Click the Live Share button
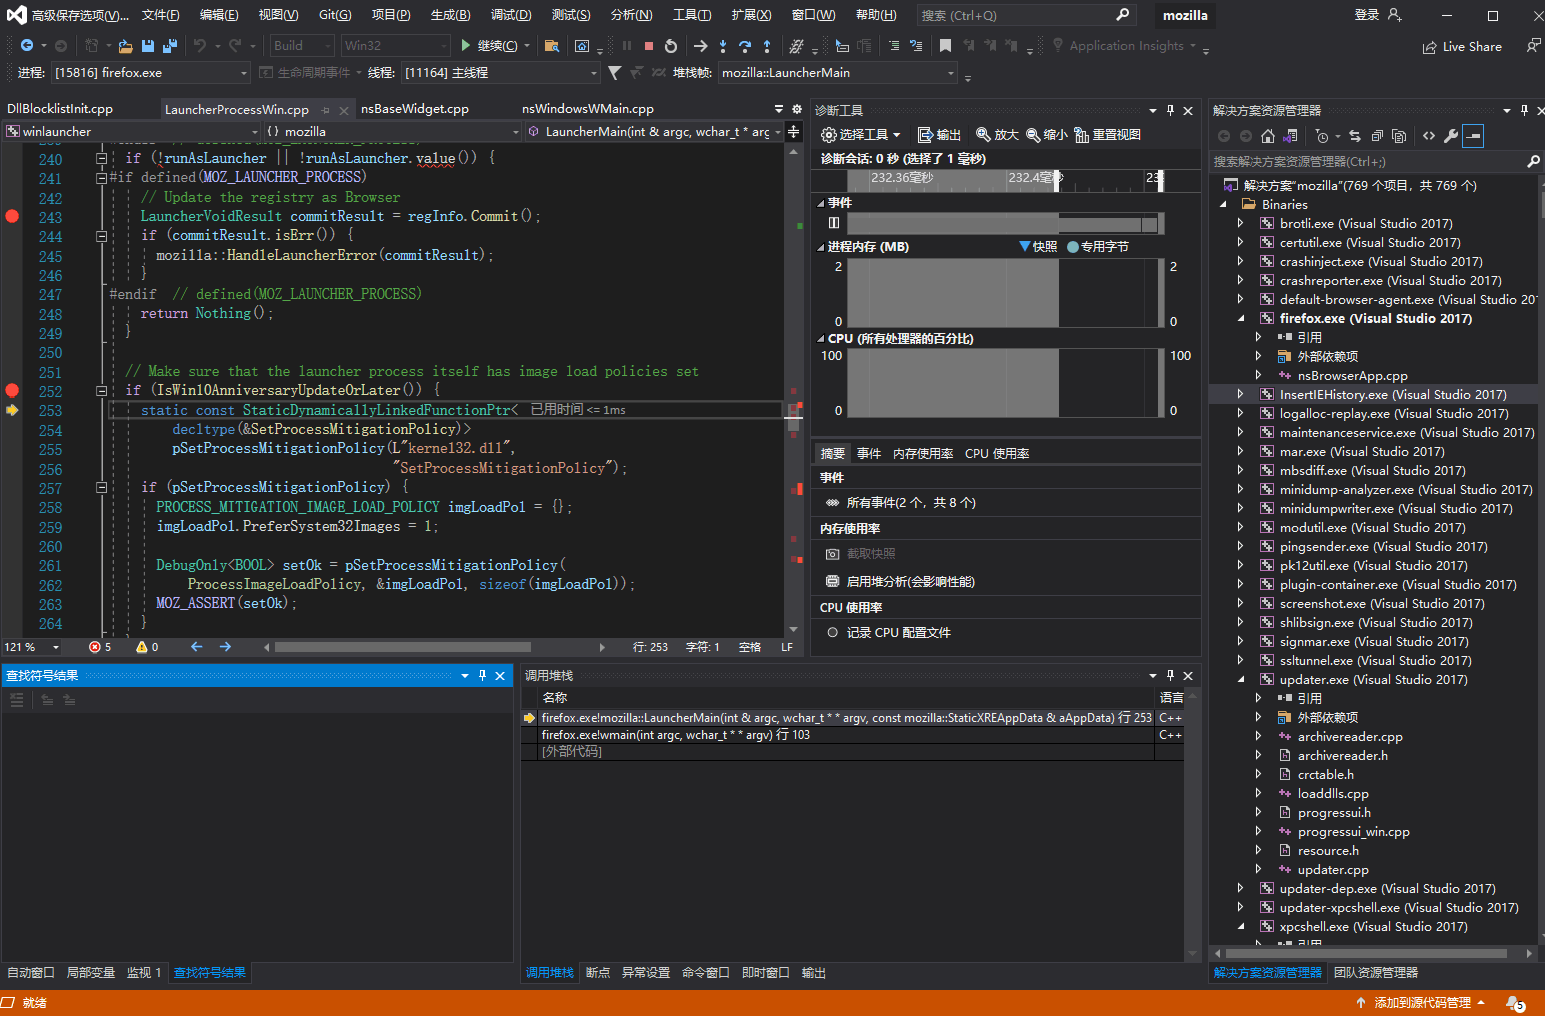This screenshot has width=1545, height=1016. [1462, 47]
